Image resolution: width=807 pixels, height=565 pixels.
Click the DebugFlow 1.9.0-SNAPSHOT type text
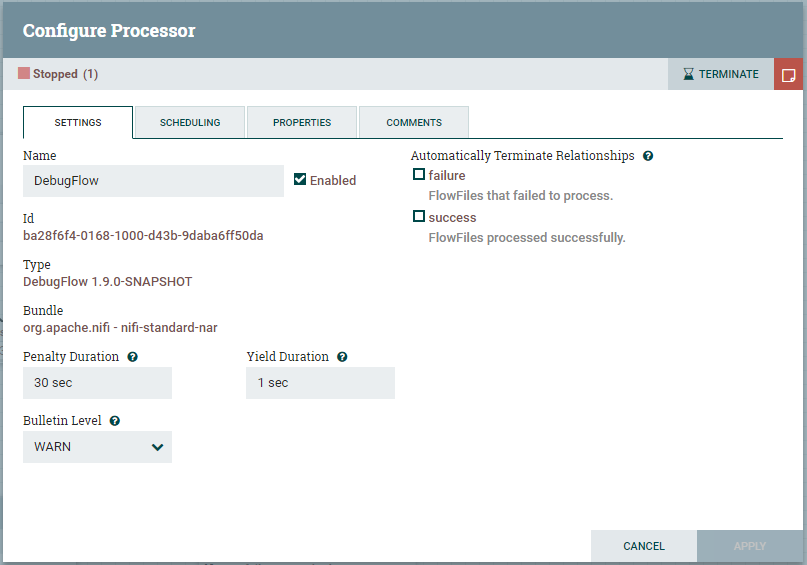coord(108,282)
